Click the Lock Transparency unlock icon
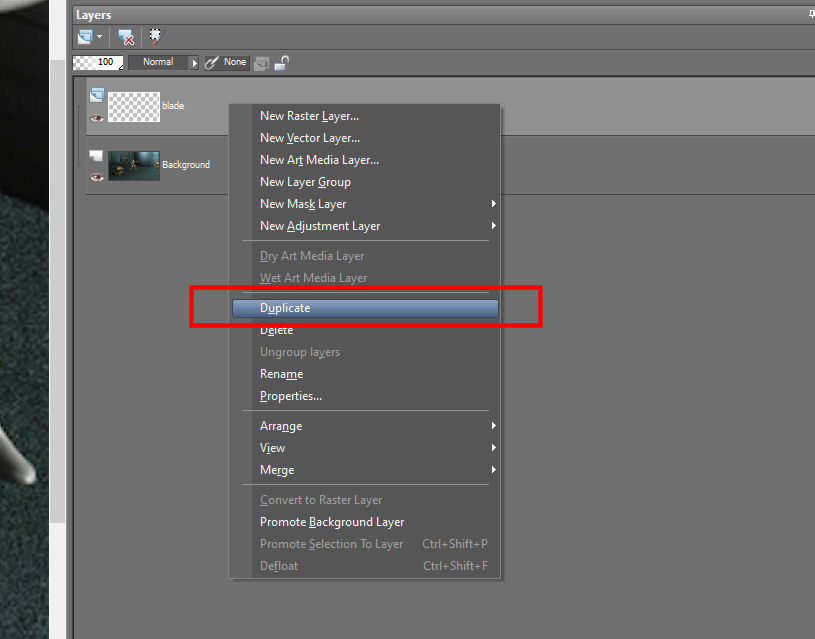The image size is (815, 639). coord(282,63)
